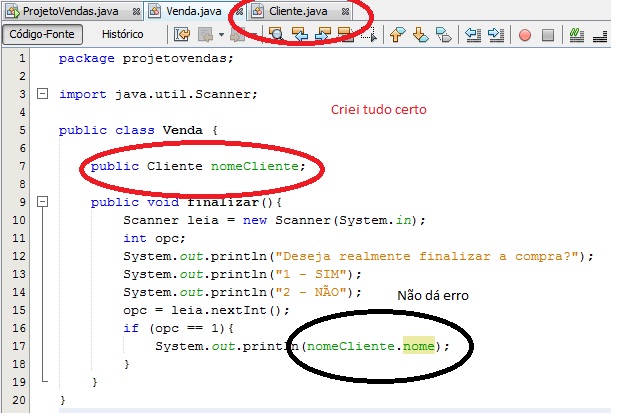Comment selected lines icon
This screenshot has width=624, height=416.
tap(576, 35)
